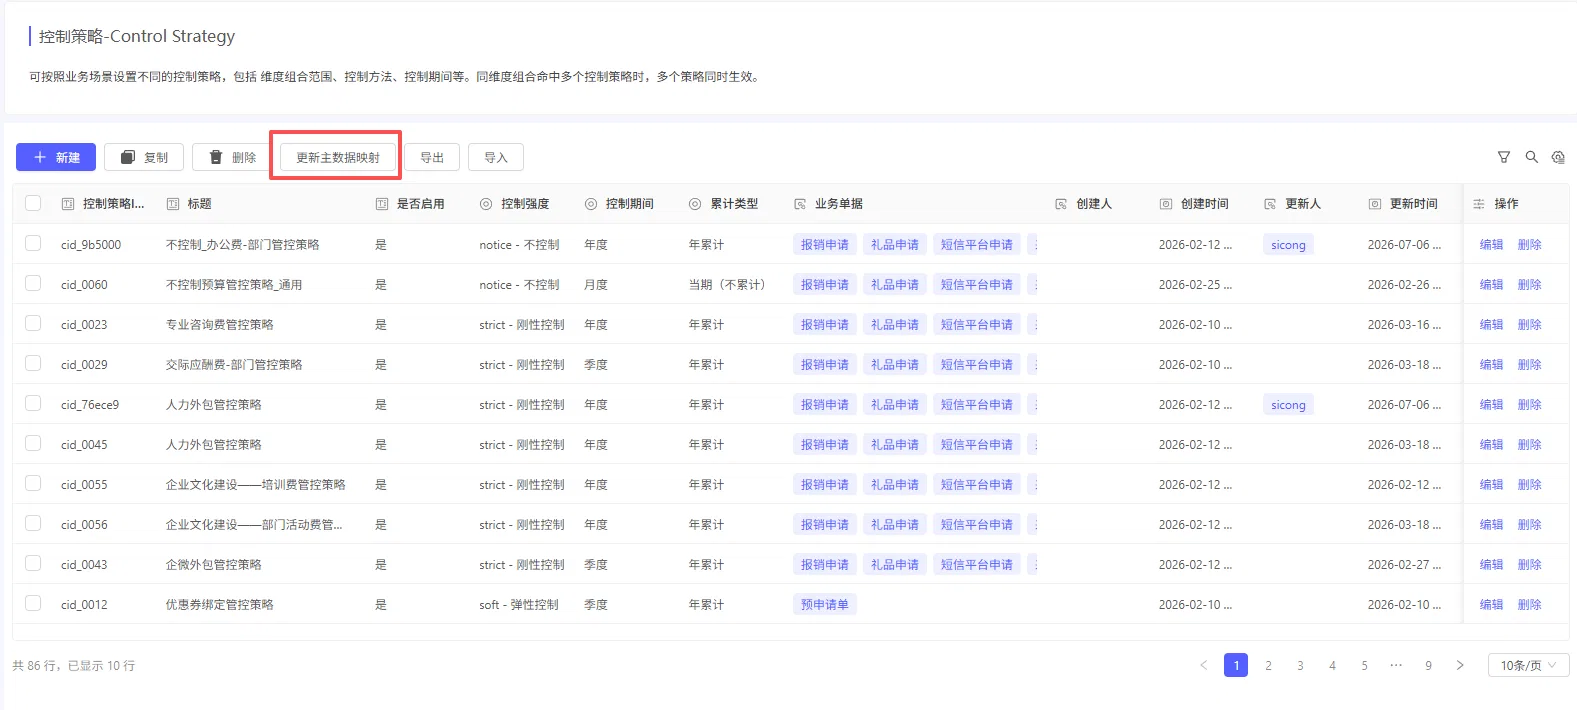1577x710 pixels.
Task: Click the 控制强度 column header icon
Action: point(486,204)
